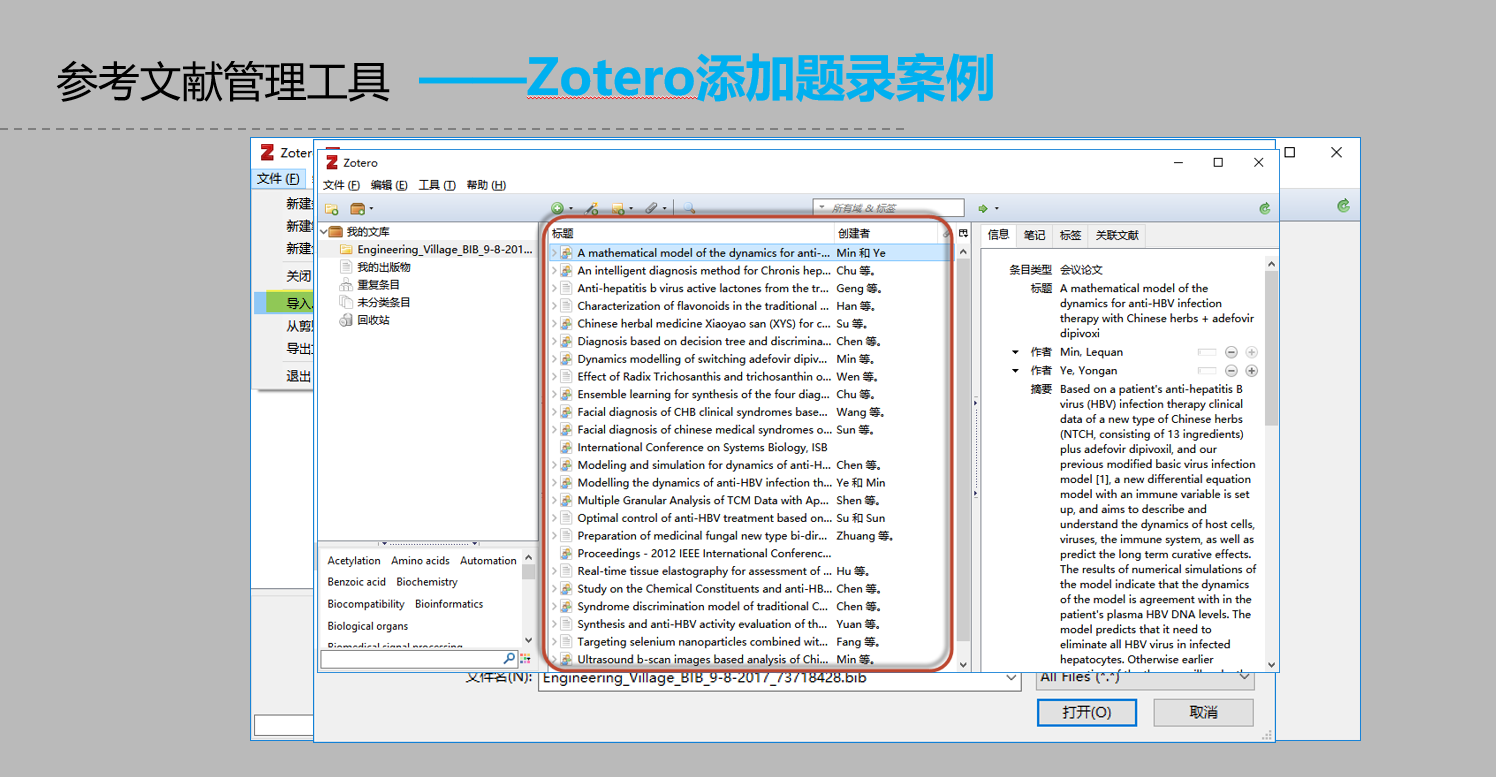Click the 我的文库 library icon
This screenshot has height=777, width=1496.
[336, 232]
